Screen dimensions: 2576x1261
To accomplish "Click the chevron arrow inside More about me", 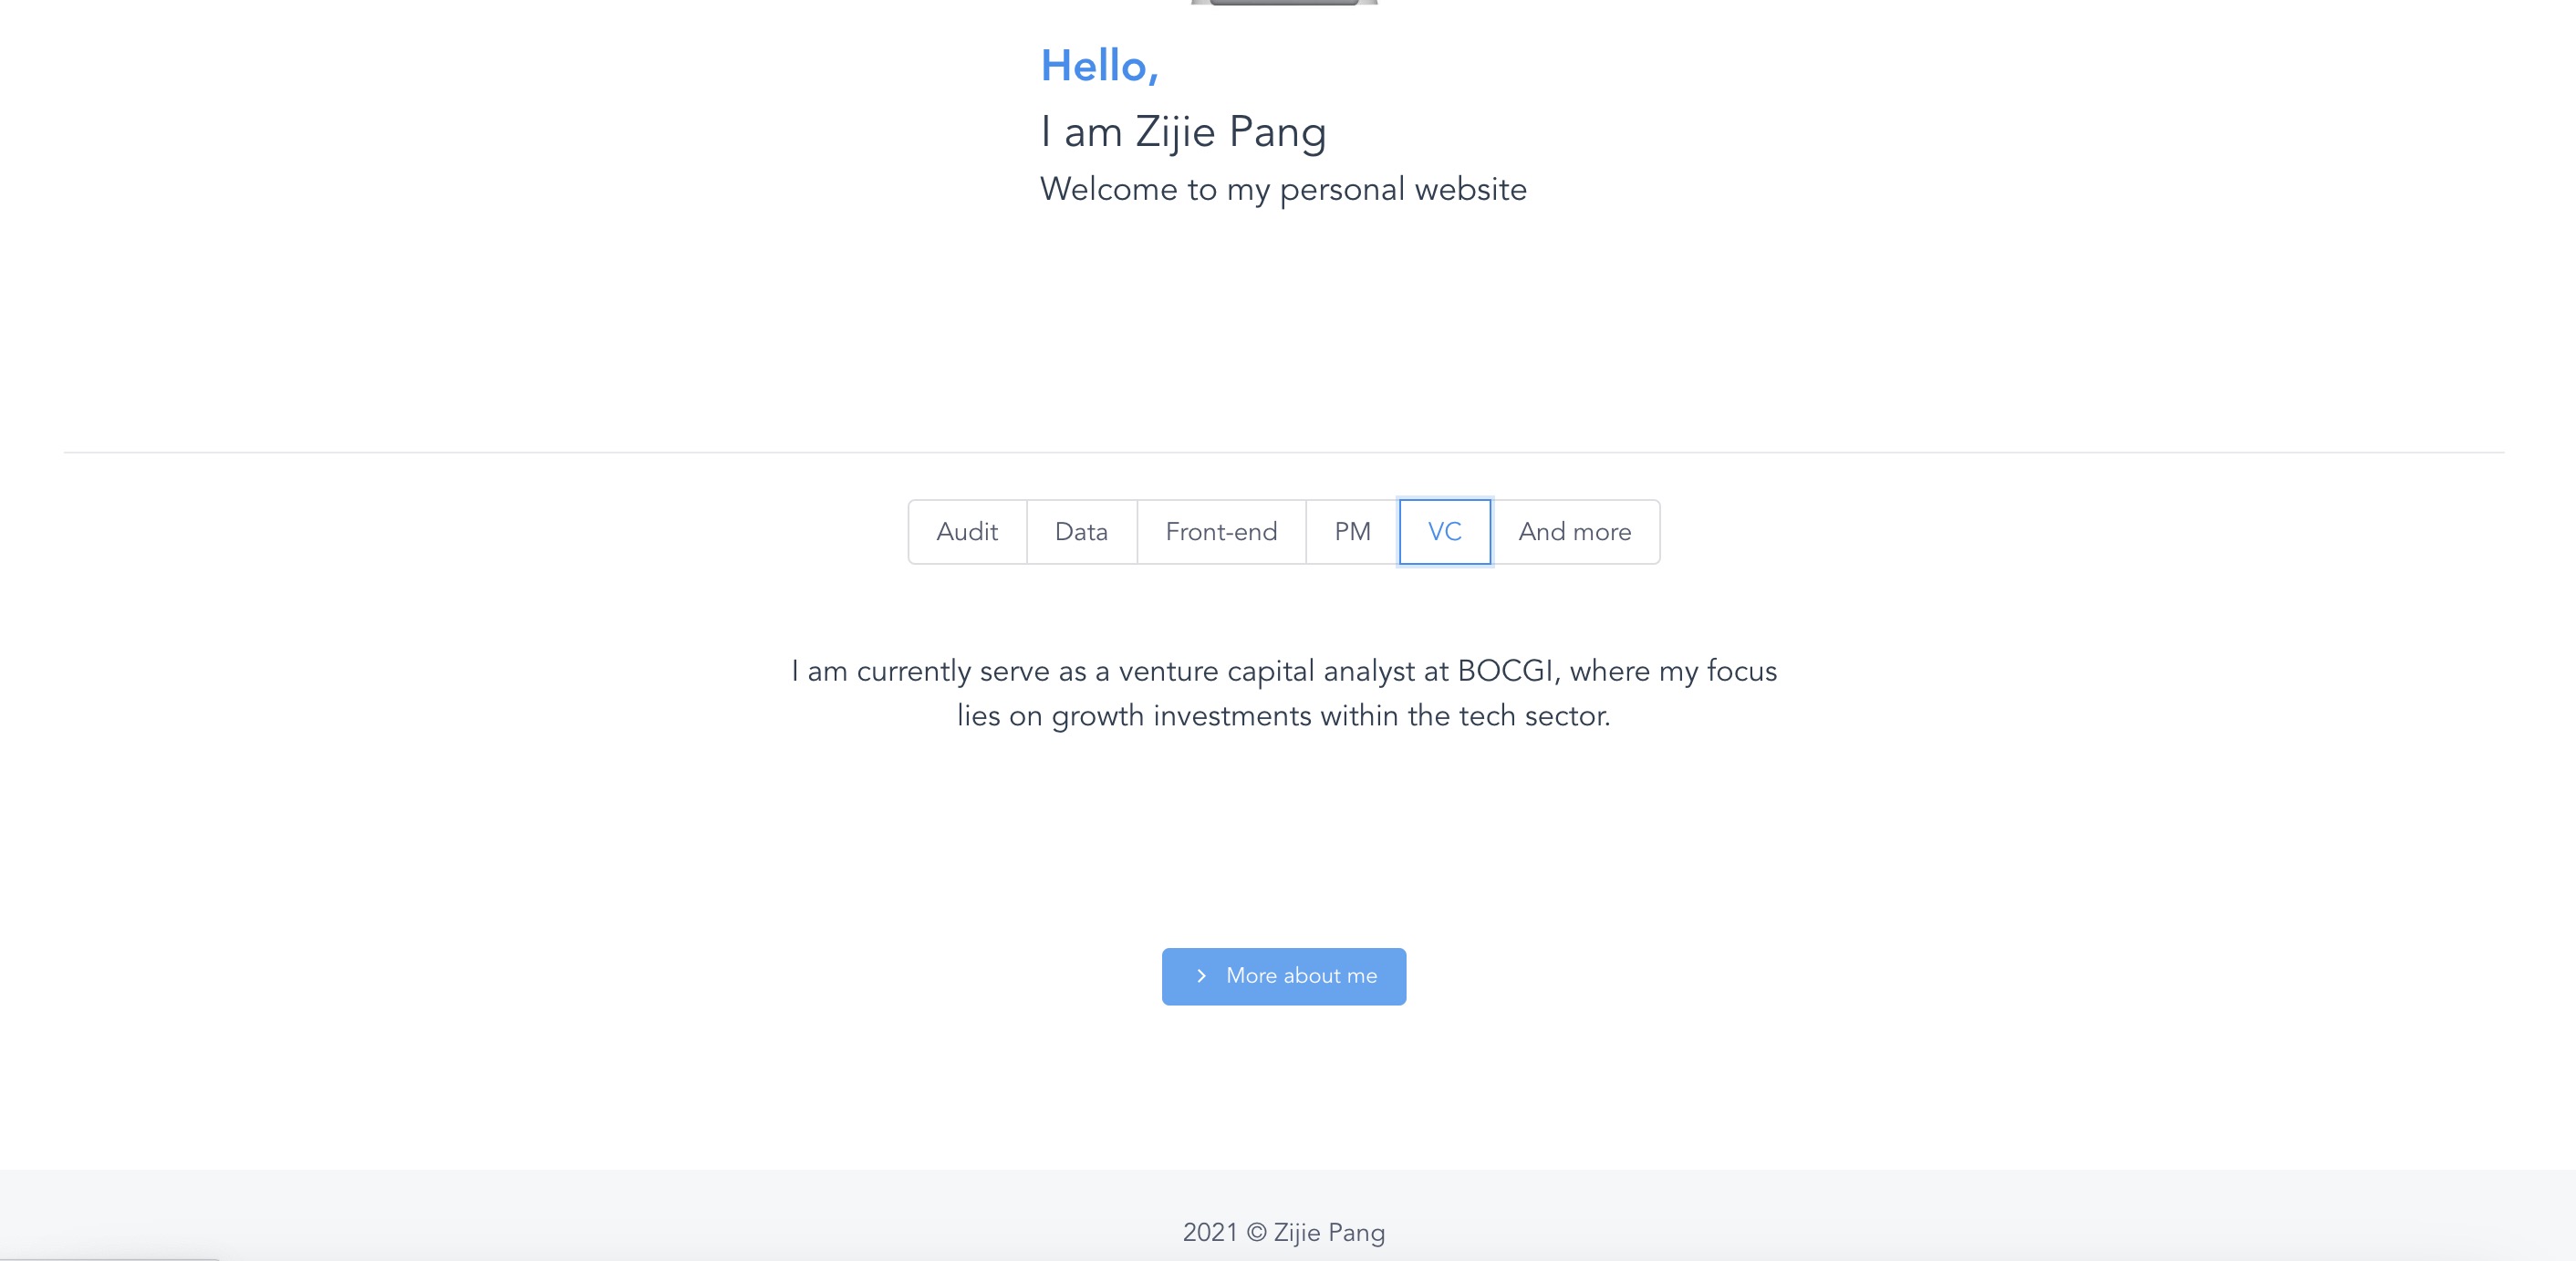I will point(1203,976).
